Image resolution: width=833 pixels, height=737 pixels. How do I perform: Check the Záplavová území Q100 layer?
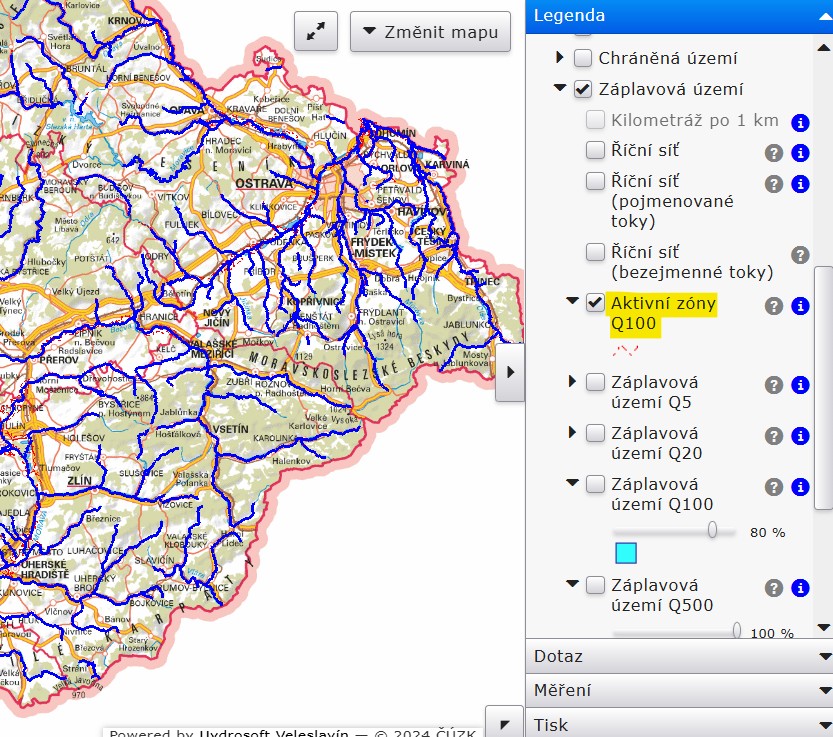tap(596, 485)
